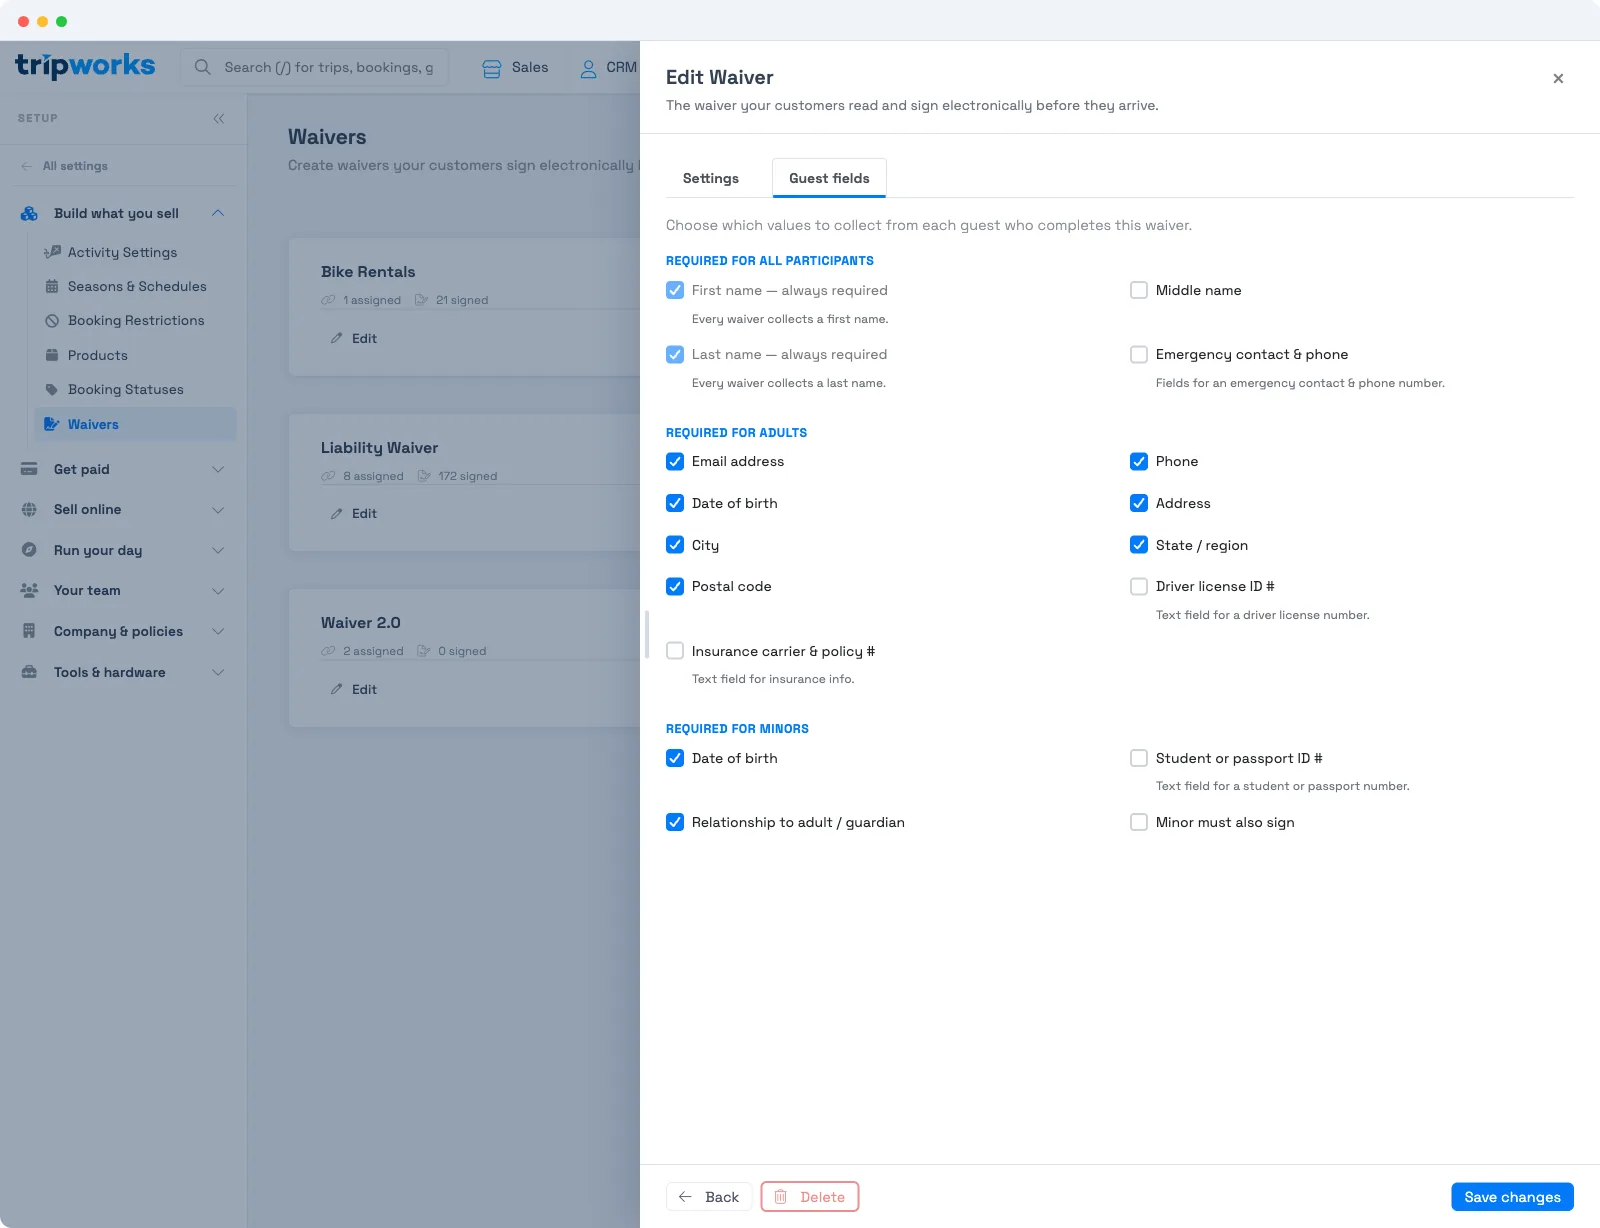Viewport: 1600px width, 1228px height.
Task: Expand the Tools & hardware chevron
Action: coord(218,672)
